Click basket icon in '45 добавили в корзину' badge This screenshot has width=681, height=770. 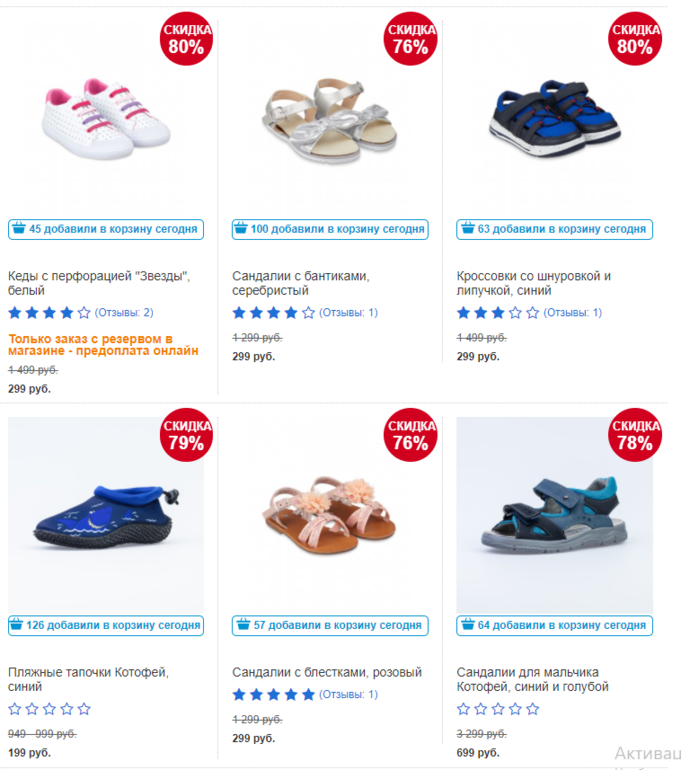(x=19, y=228)
